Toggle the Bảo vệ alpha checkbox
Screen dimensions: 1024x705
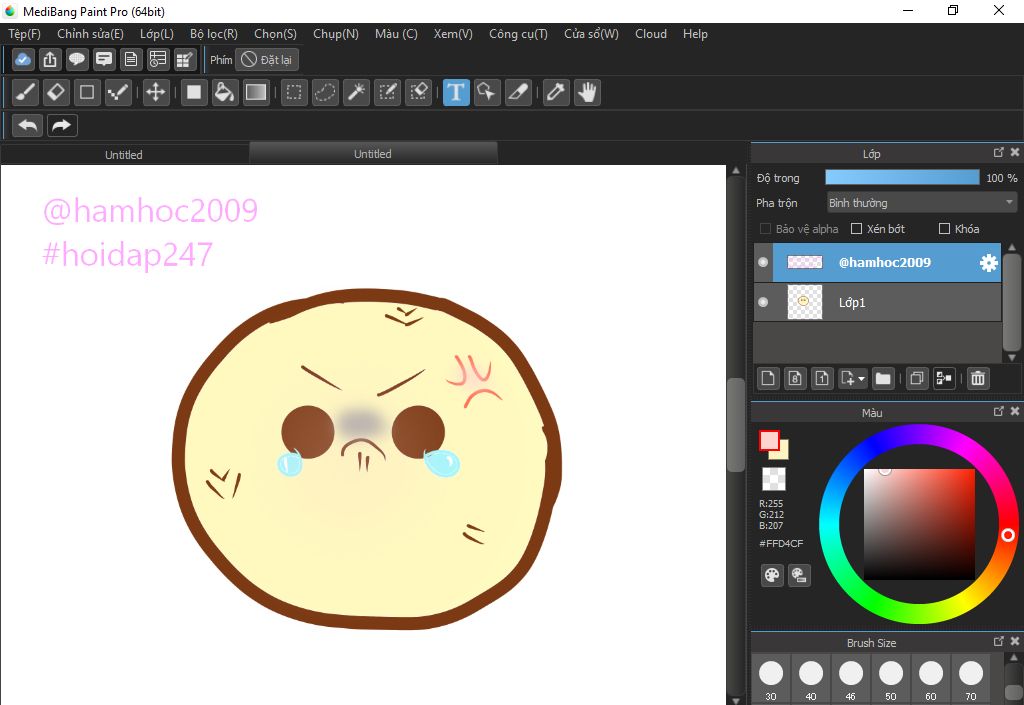pos(765,228)
